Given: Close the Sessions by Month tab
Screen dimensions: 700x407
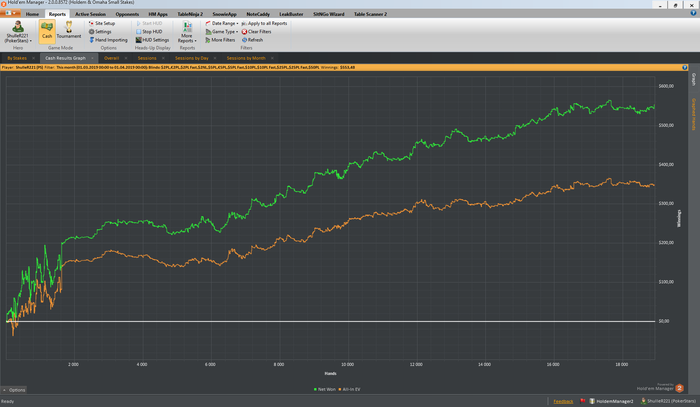Looking at the screenshot, I should (x=272, y=58).
